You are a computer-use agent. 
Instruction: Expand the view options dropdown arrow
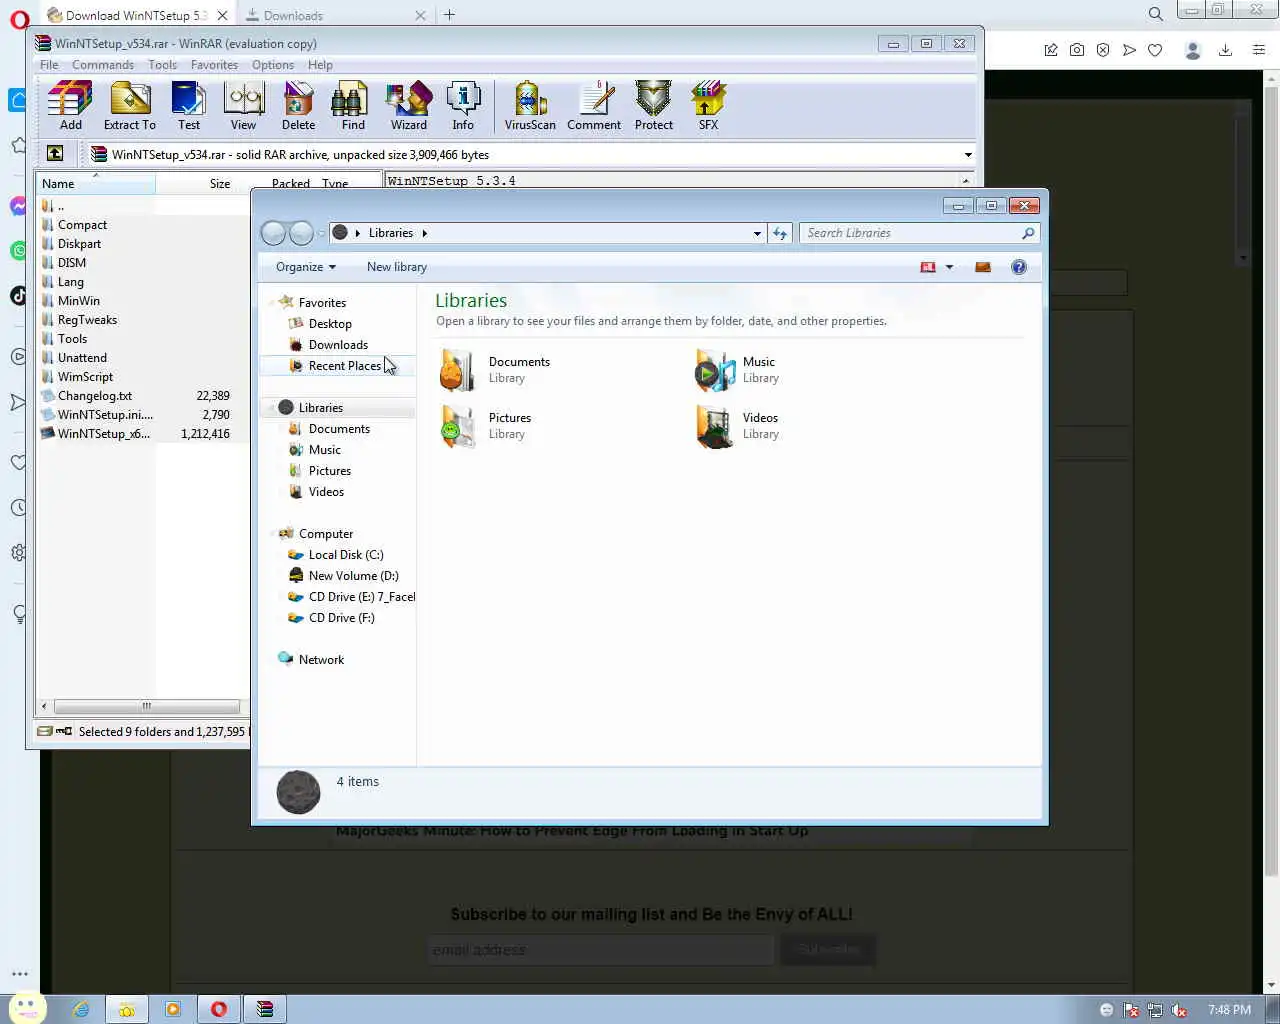tap(949, 267)
